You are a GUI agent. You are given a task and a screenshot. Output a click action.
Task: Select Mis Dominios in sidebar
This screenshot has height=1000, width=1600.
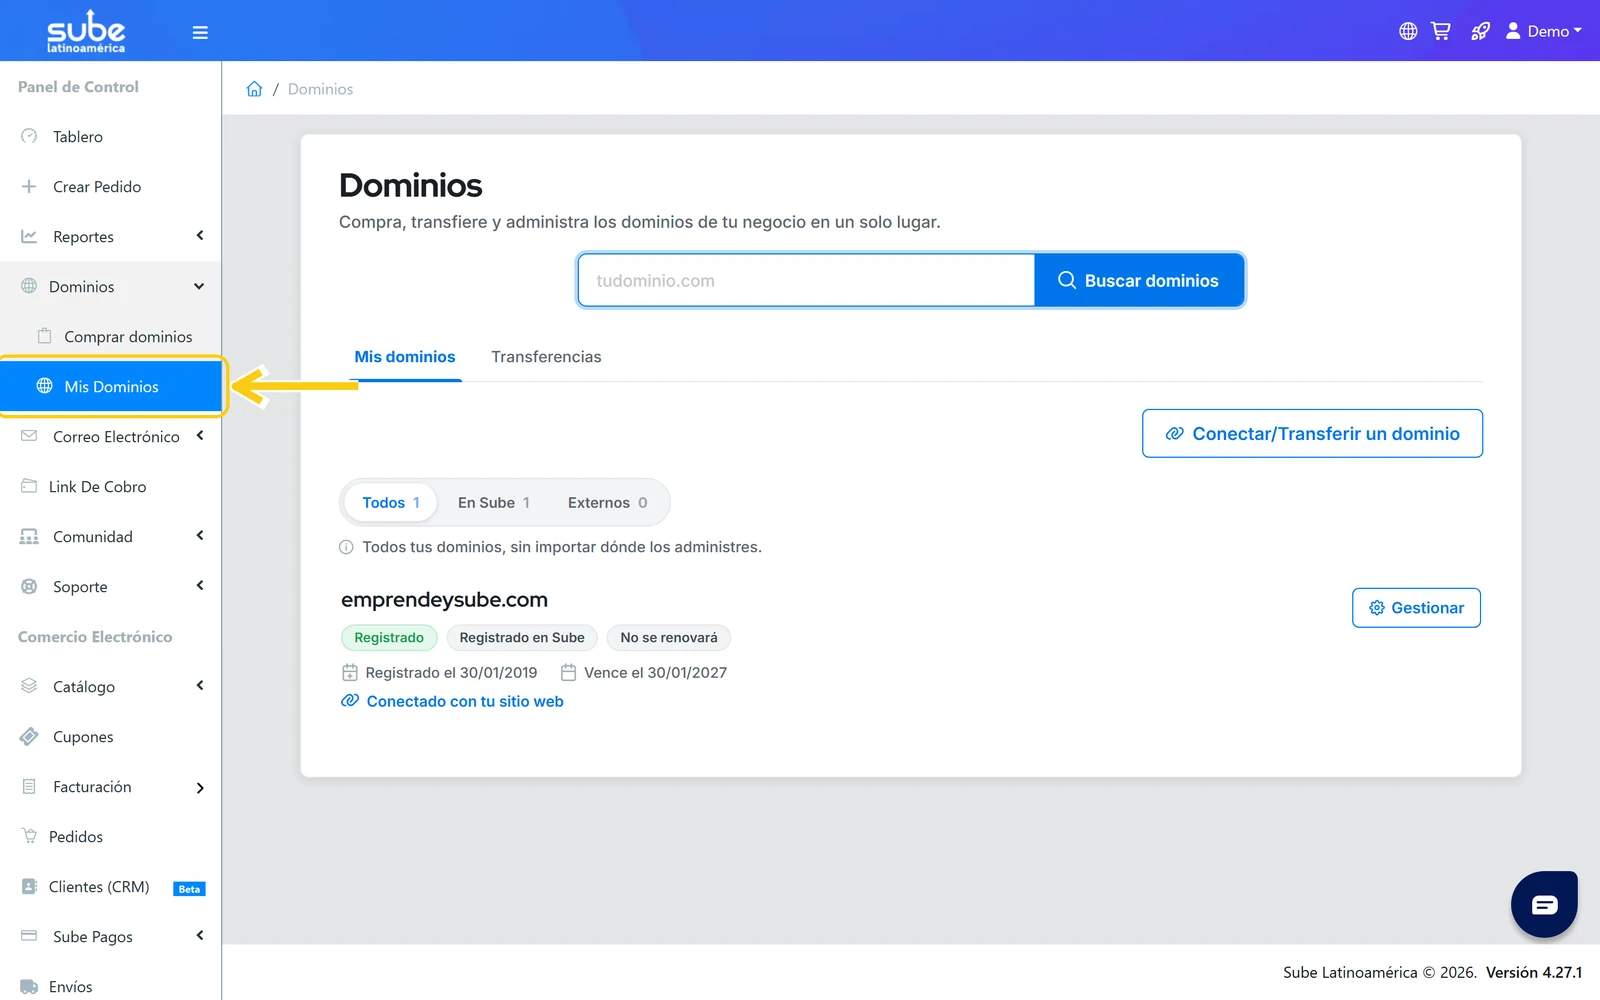(110, 386)
